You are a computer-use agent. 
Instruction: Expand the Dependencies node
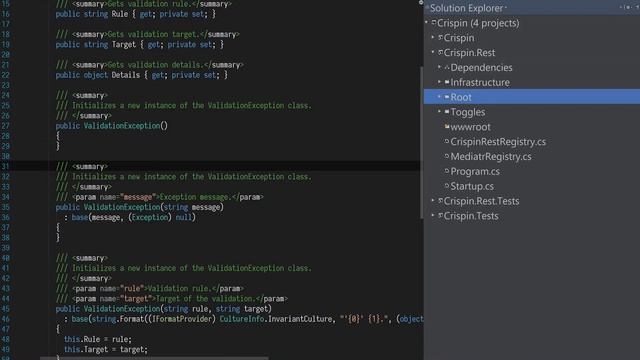coord(440,67)
